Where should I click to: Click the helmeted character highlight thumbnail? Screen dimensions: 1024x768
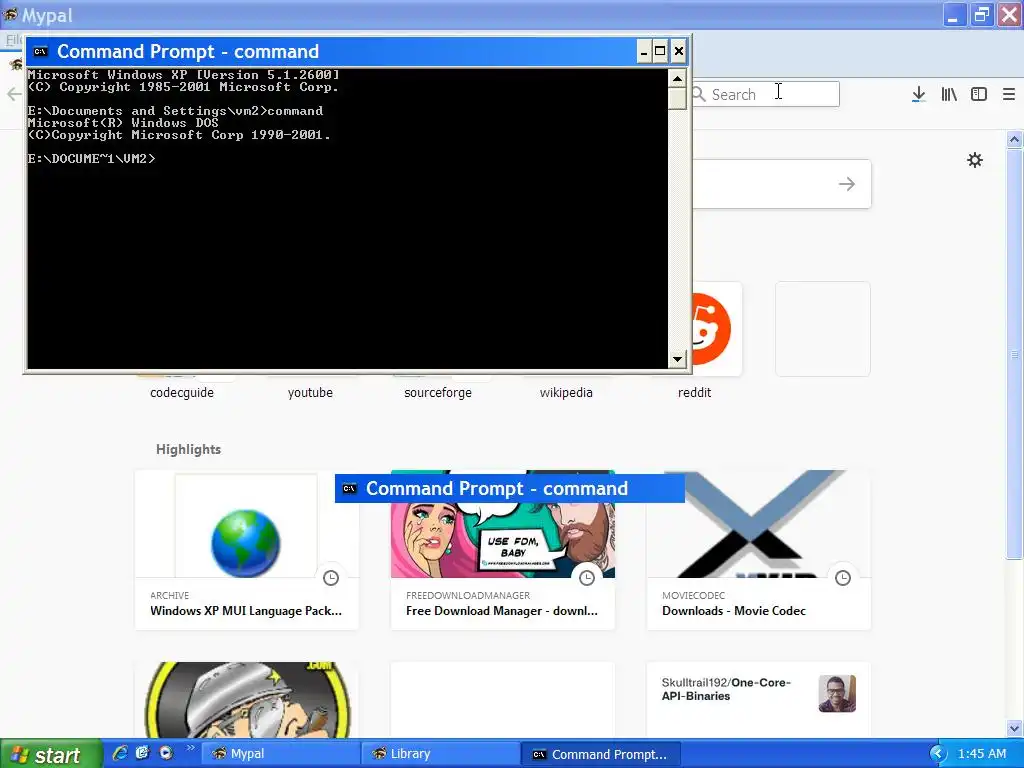click(247, 700)
